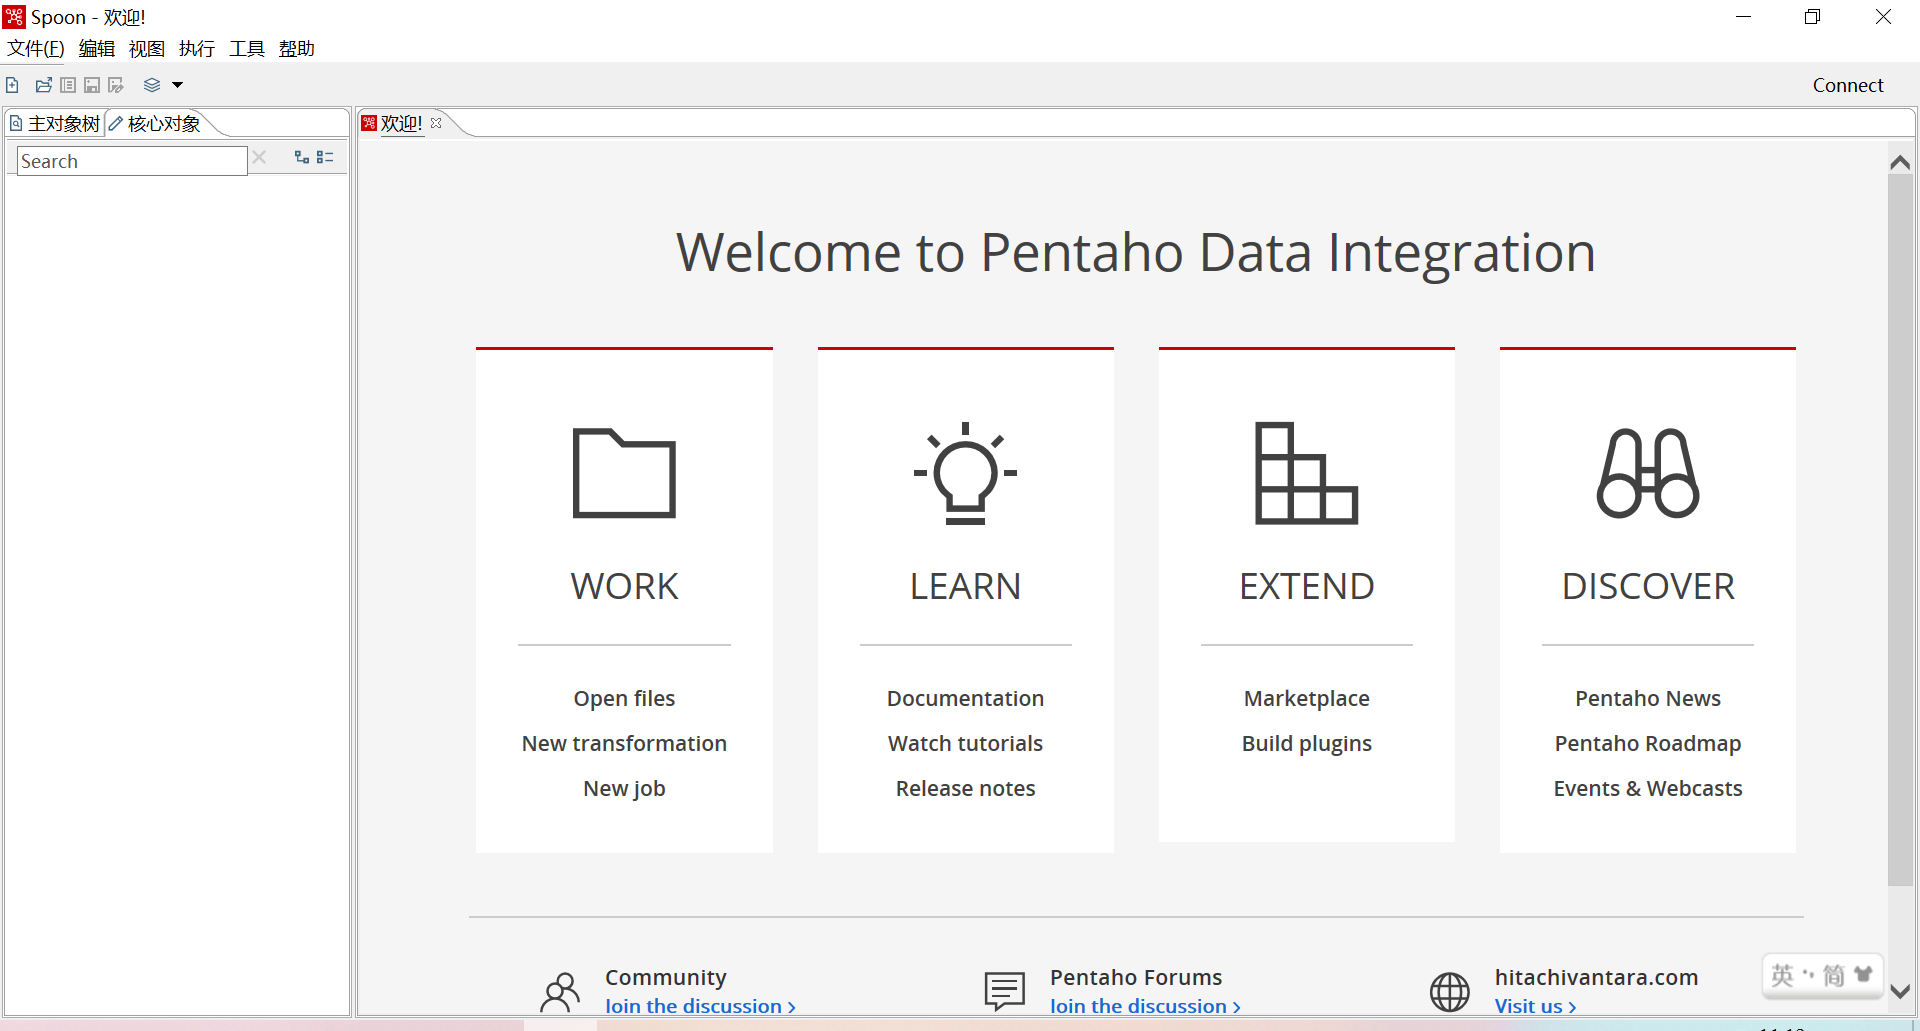
Task: Close the 欢迎! welcome tab
Action: pyautogui.click(x=436, y=123)
